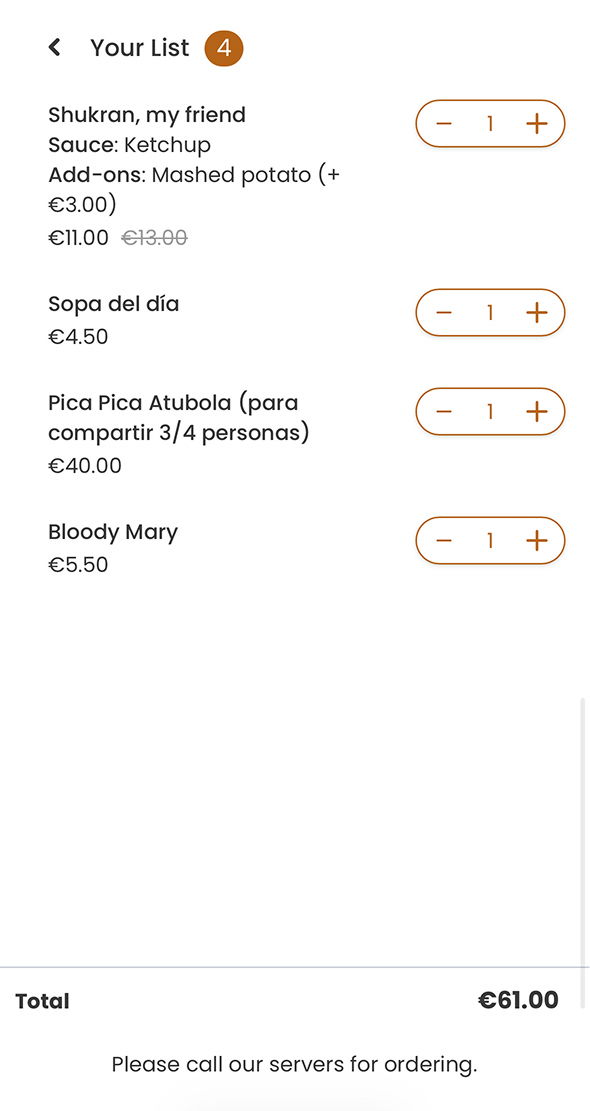Click the plus icon for Sopa del día
590x1111 pixels.
537,312
